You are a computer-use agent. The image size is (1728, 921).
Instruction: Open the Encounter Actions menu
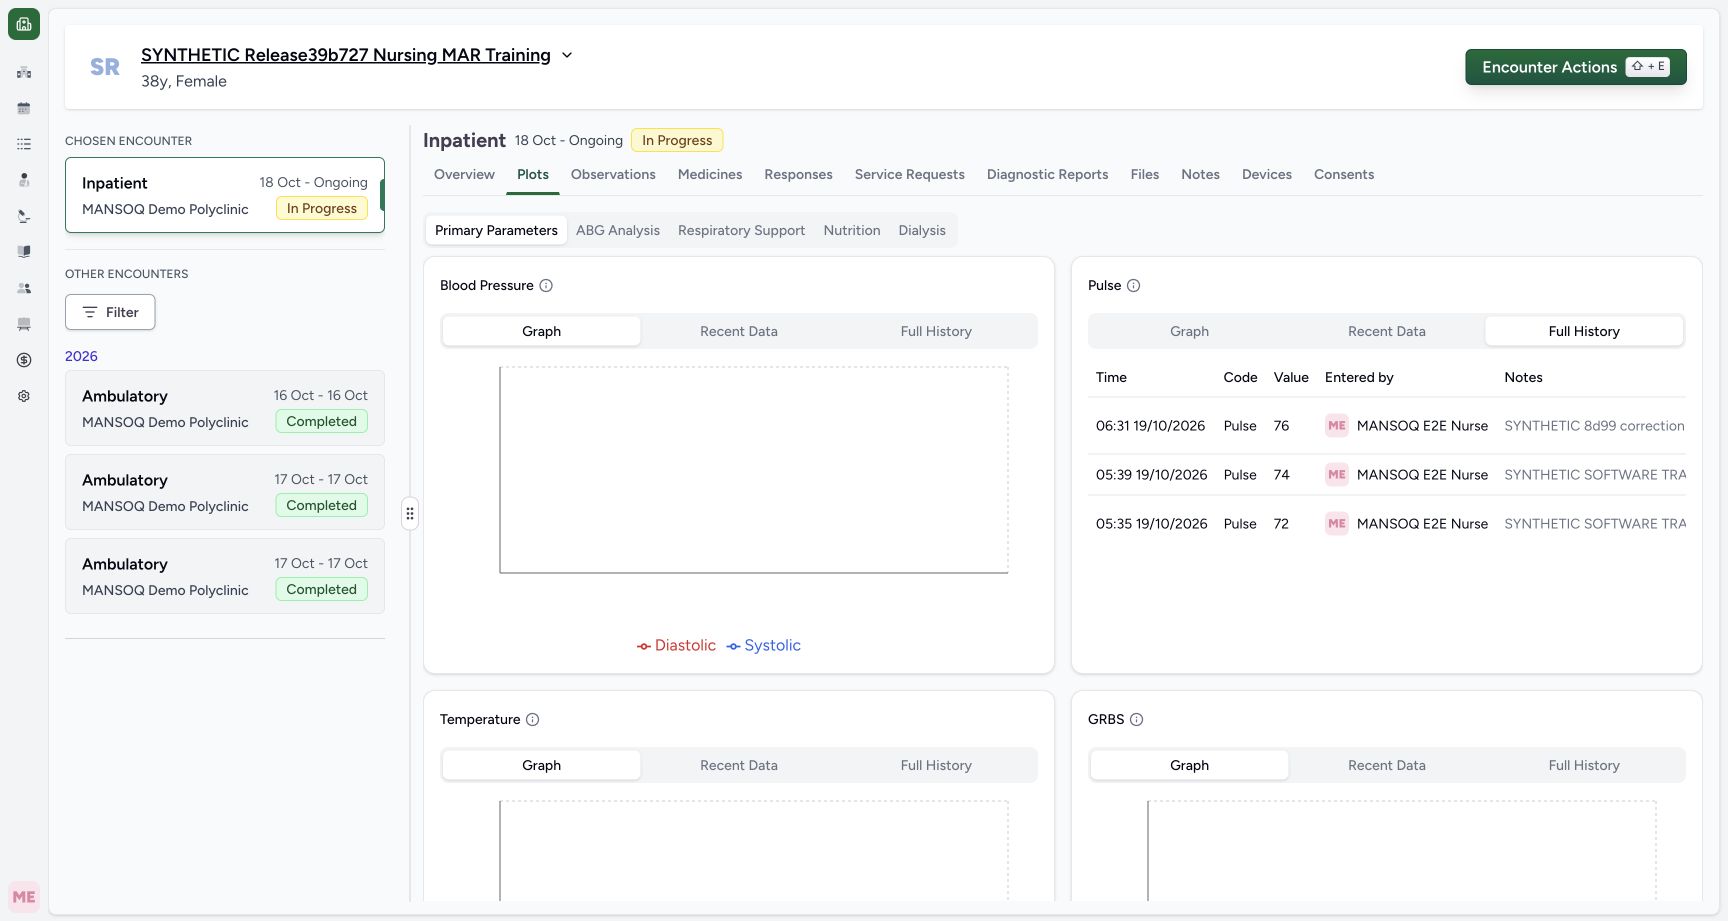click(1576, 67)
